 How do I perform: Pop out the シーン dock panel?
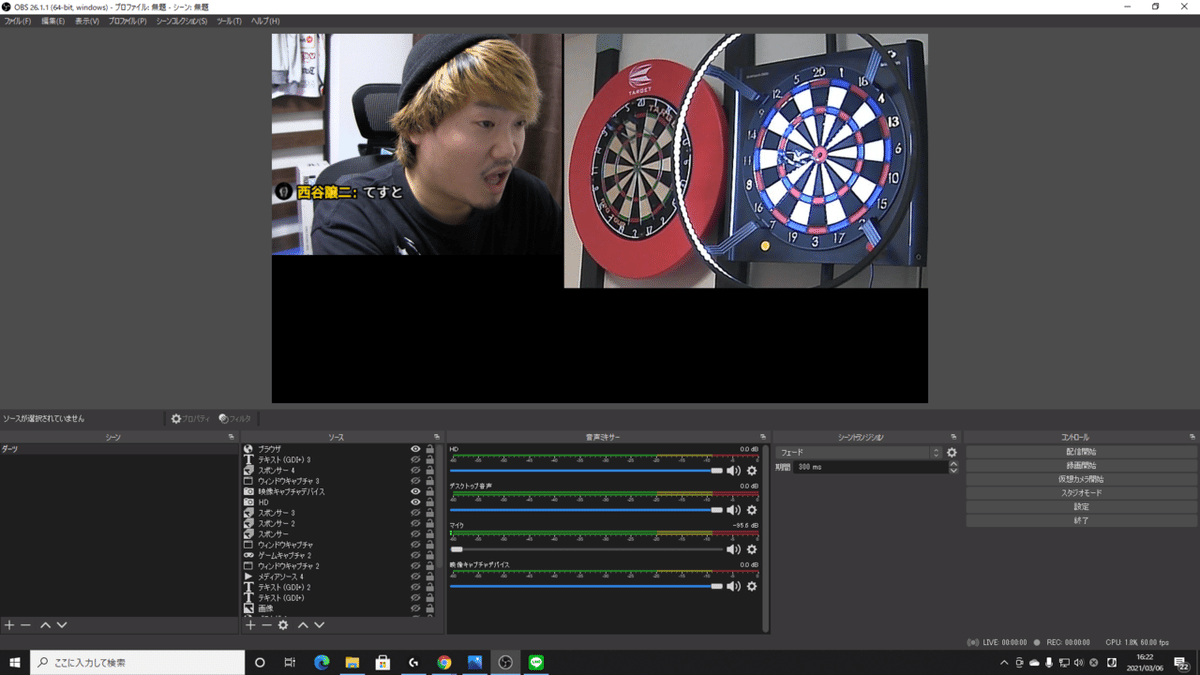231,437
